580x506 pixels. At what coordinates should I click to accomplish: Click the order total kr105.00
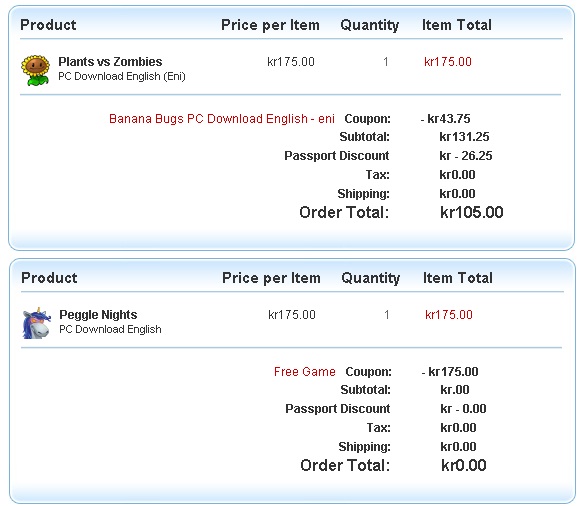472,212
